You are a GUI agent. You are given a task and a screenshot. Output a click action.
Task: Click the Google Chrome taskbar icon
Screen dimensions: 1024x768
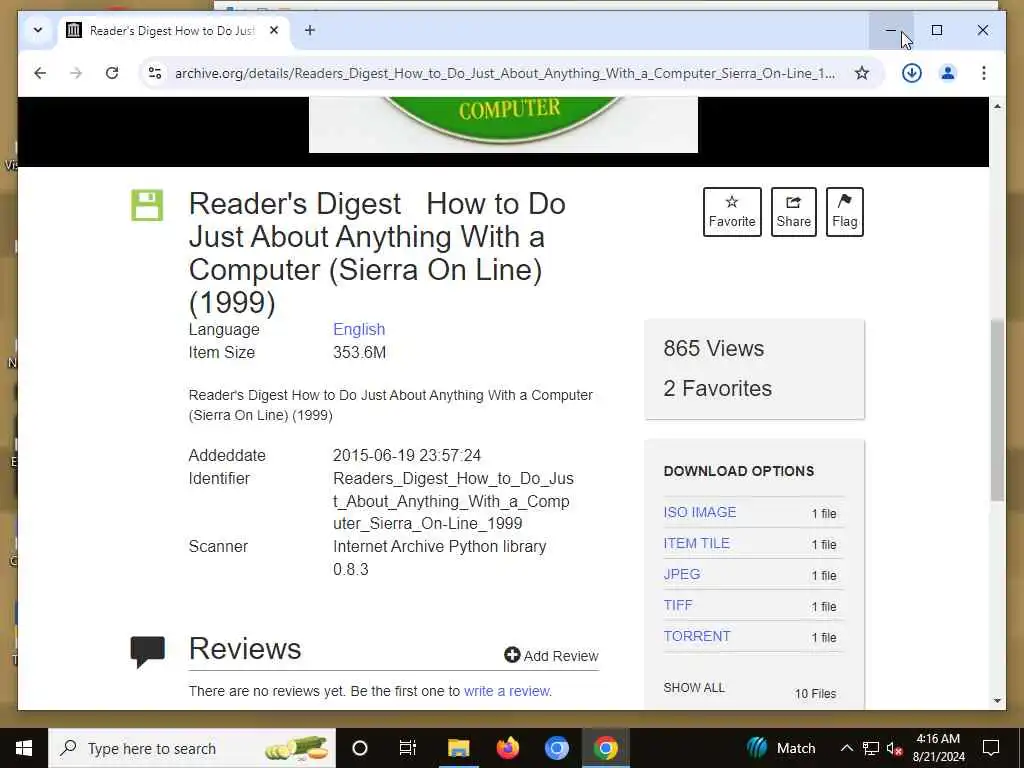pyautogui.click(x=605, y=748)
